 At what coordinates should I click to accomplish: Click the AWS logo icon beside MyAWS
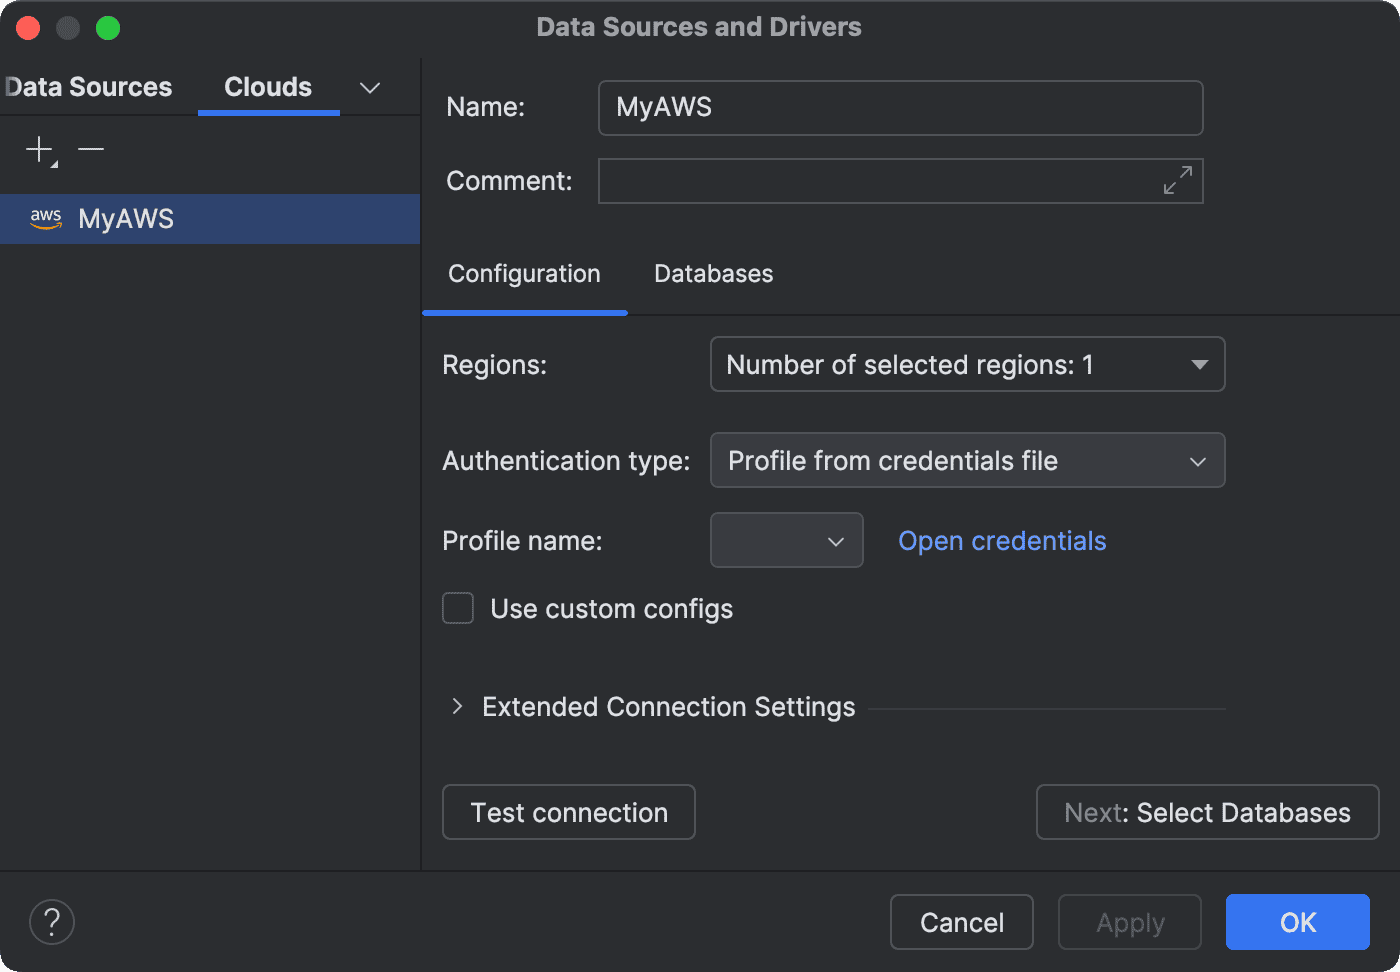(x=46, y=219)
